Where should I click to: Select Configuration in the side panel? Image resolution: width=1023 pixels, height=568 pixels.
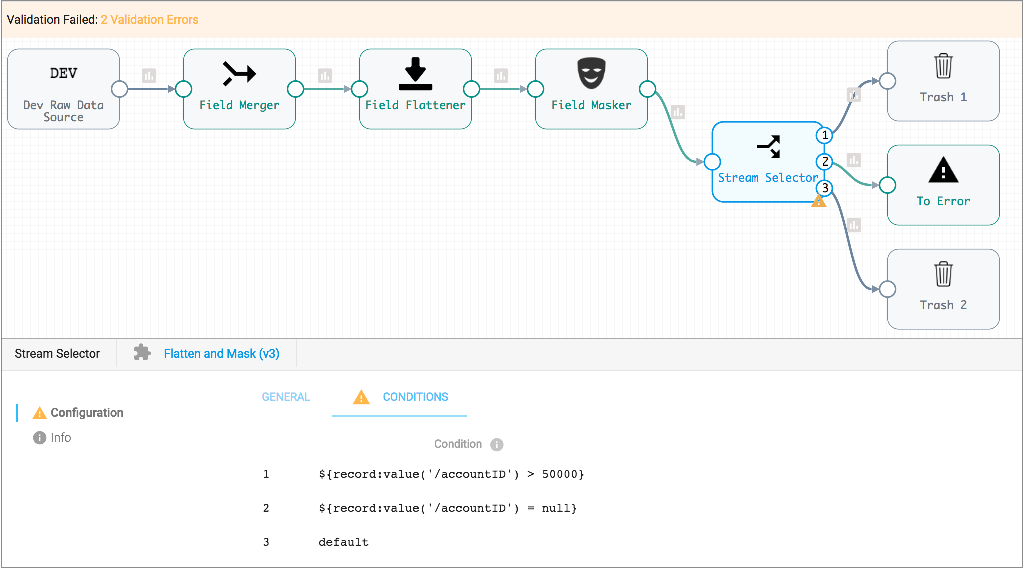click(87, 413)
